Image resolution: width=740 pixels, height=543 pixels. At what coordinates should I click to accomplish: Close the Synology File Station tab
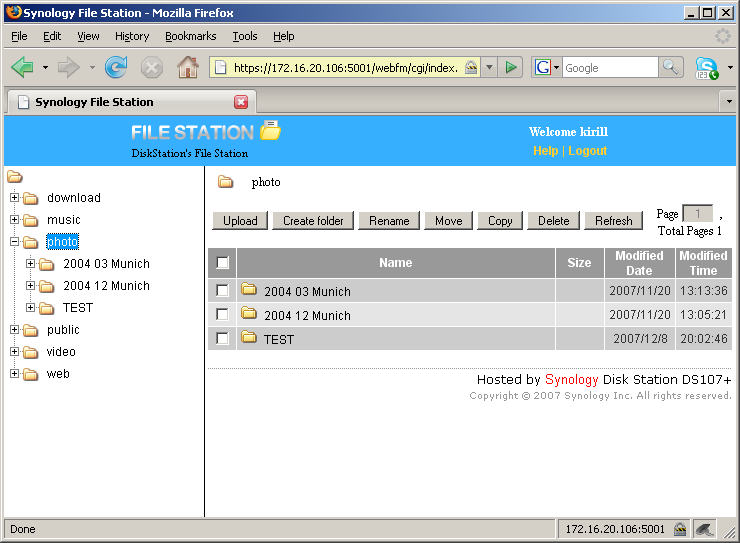point(241,102)
